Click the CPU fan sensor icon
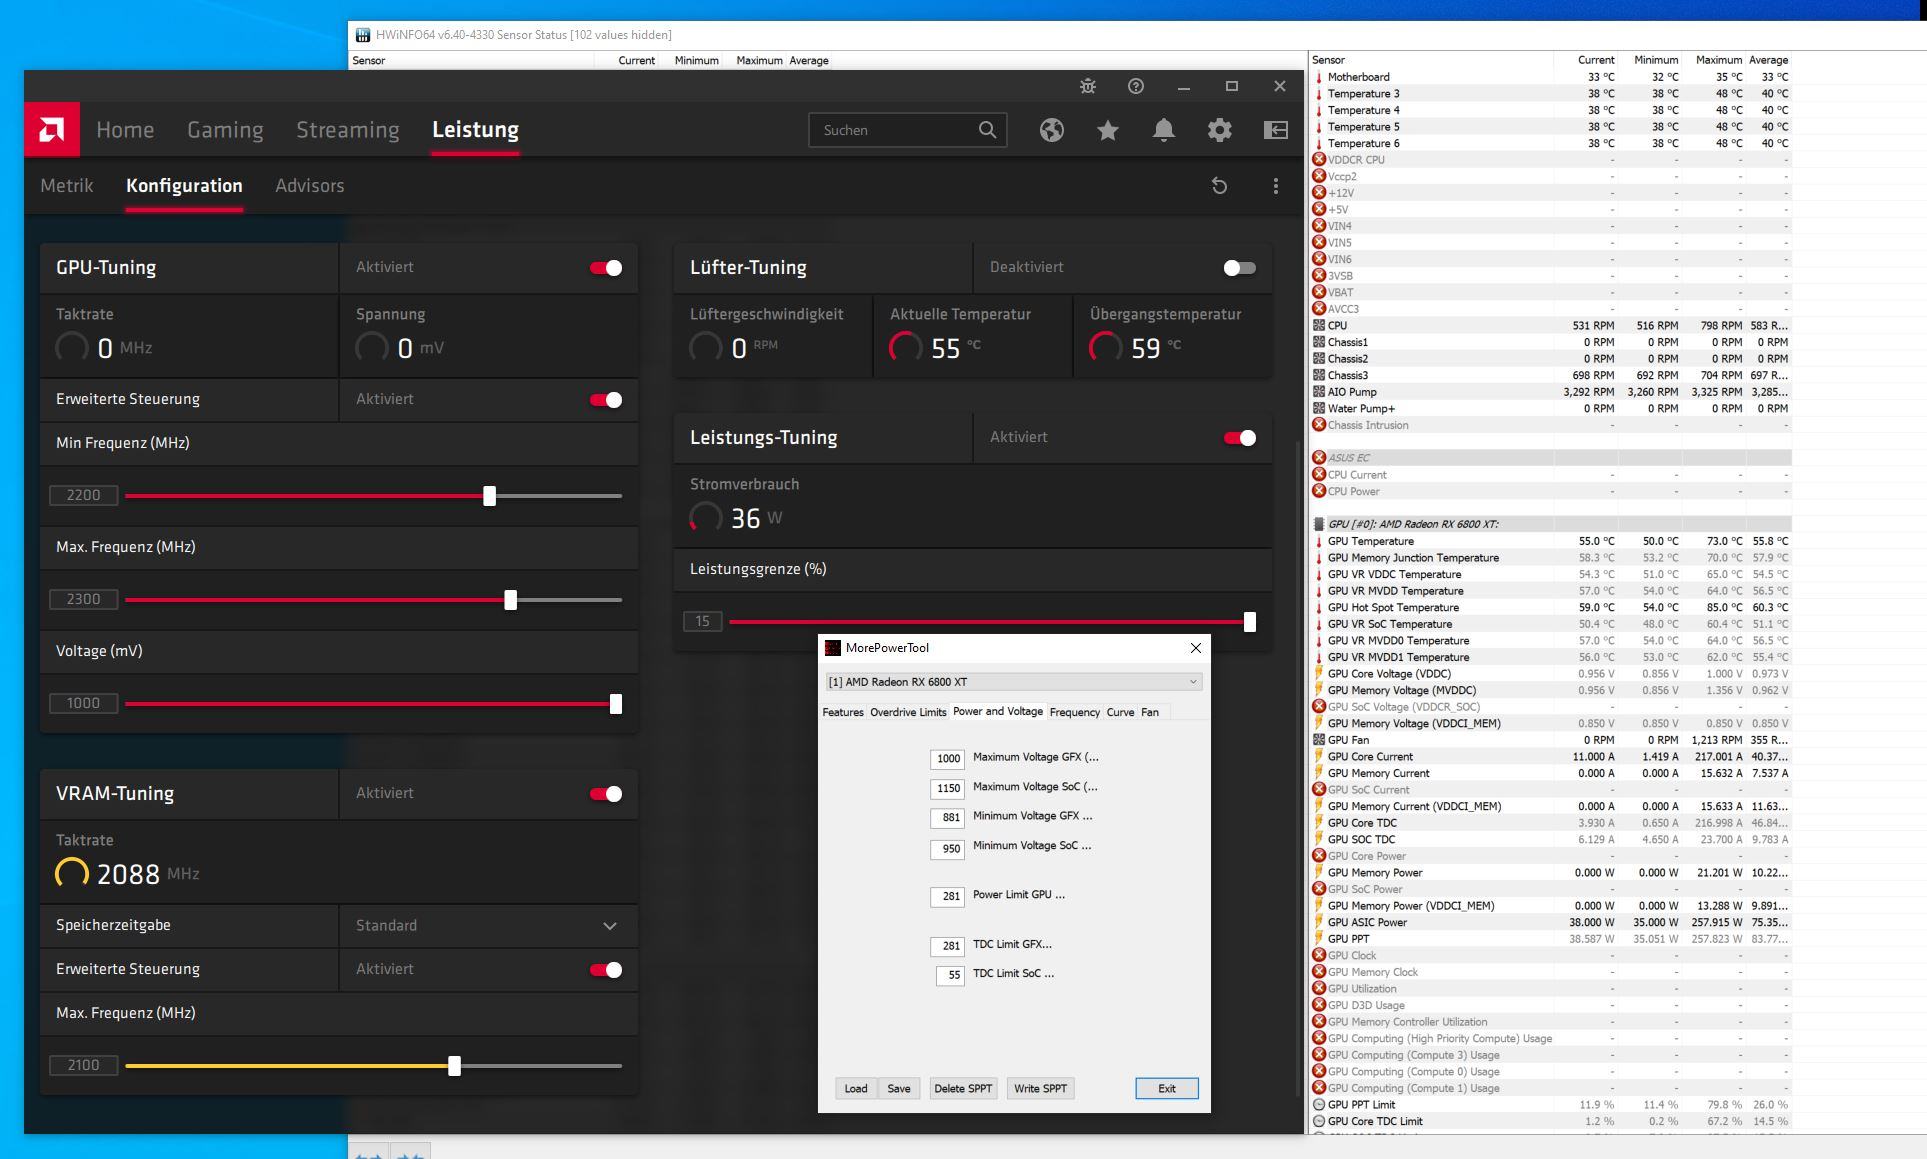Screen dimensions: 1927x1159 tap(1319, 326)
